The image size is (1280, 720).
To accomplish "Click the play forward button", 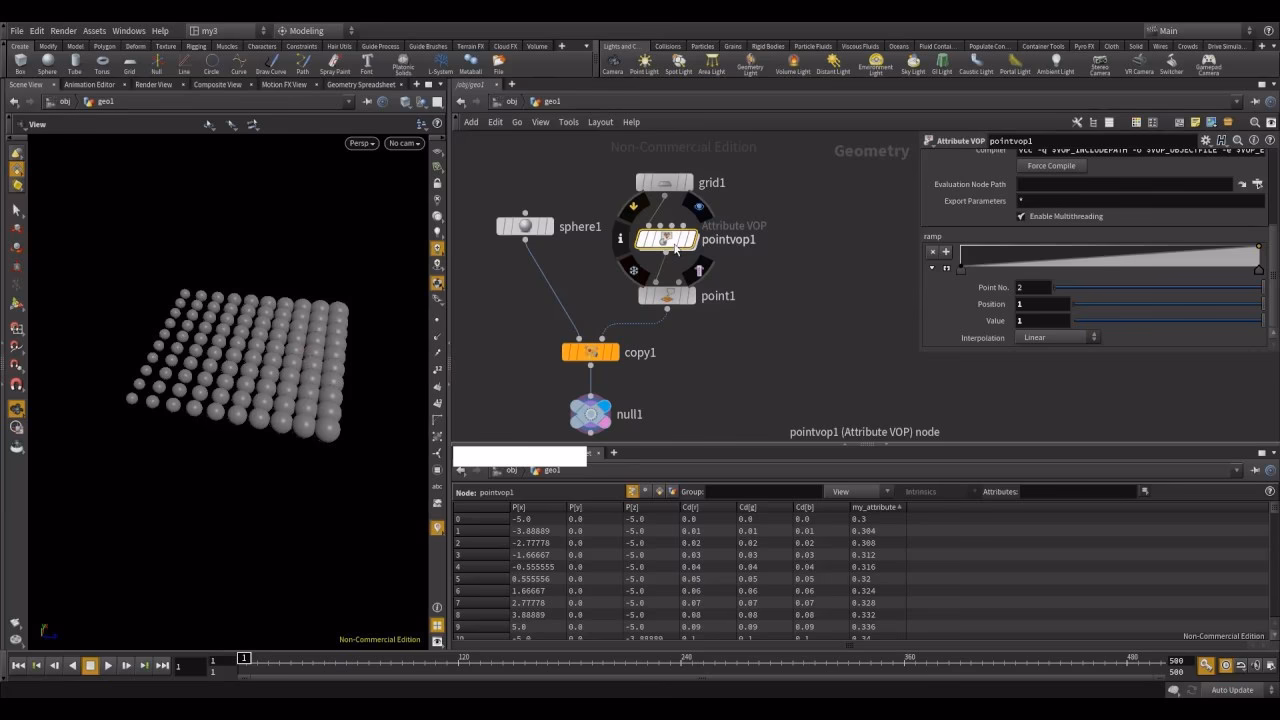I will pos(108,665).
